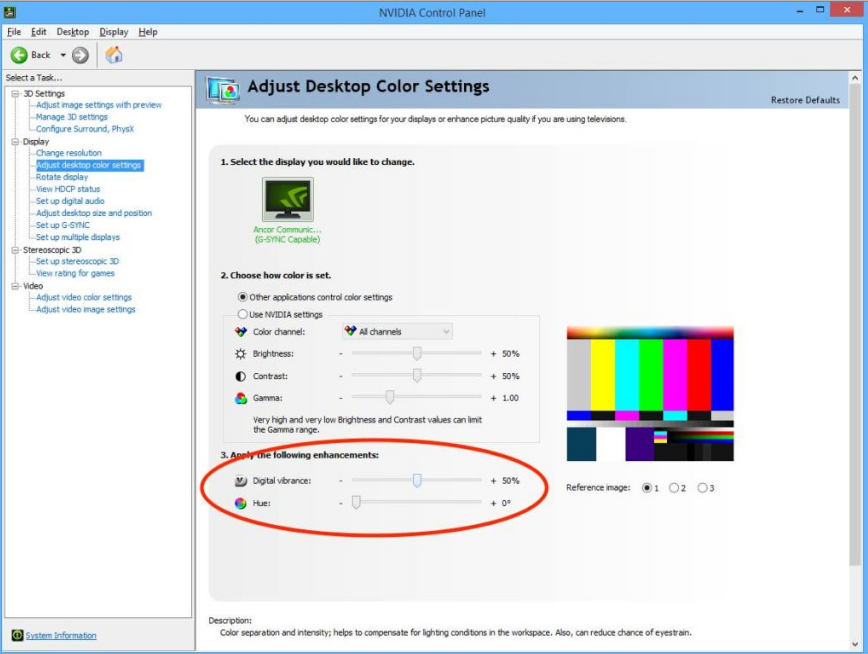Viewport: 868px width, 654px height.
Task: Click the Home icon in toolbar
Action: tap(114, 55)
